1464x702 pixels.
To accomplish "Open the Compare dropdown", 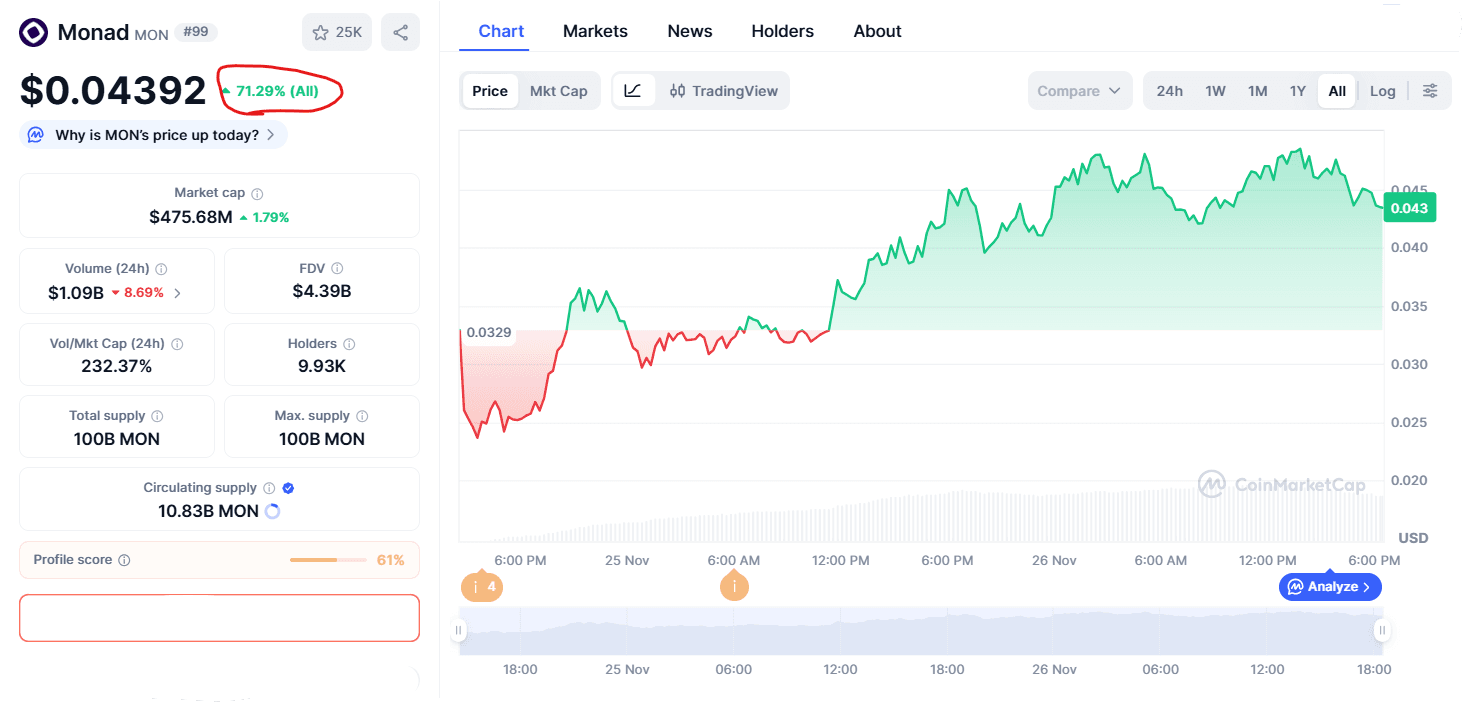I will coord(1079,91).
